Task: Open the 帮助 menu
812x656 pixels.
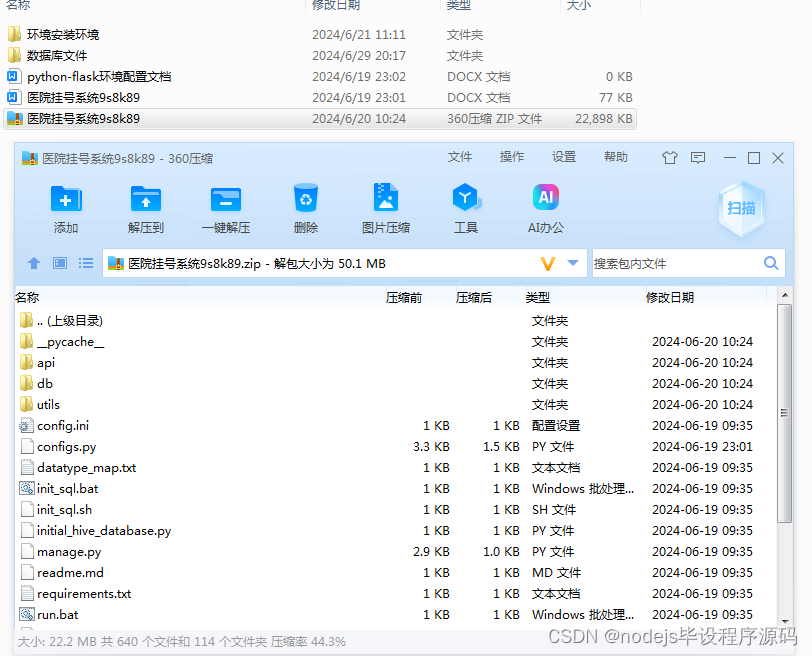Action: pyautogui.click(x=615, y=158)
